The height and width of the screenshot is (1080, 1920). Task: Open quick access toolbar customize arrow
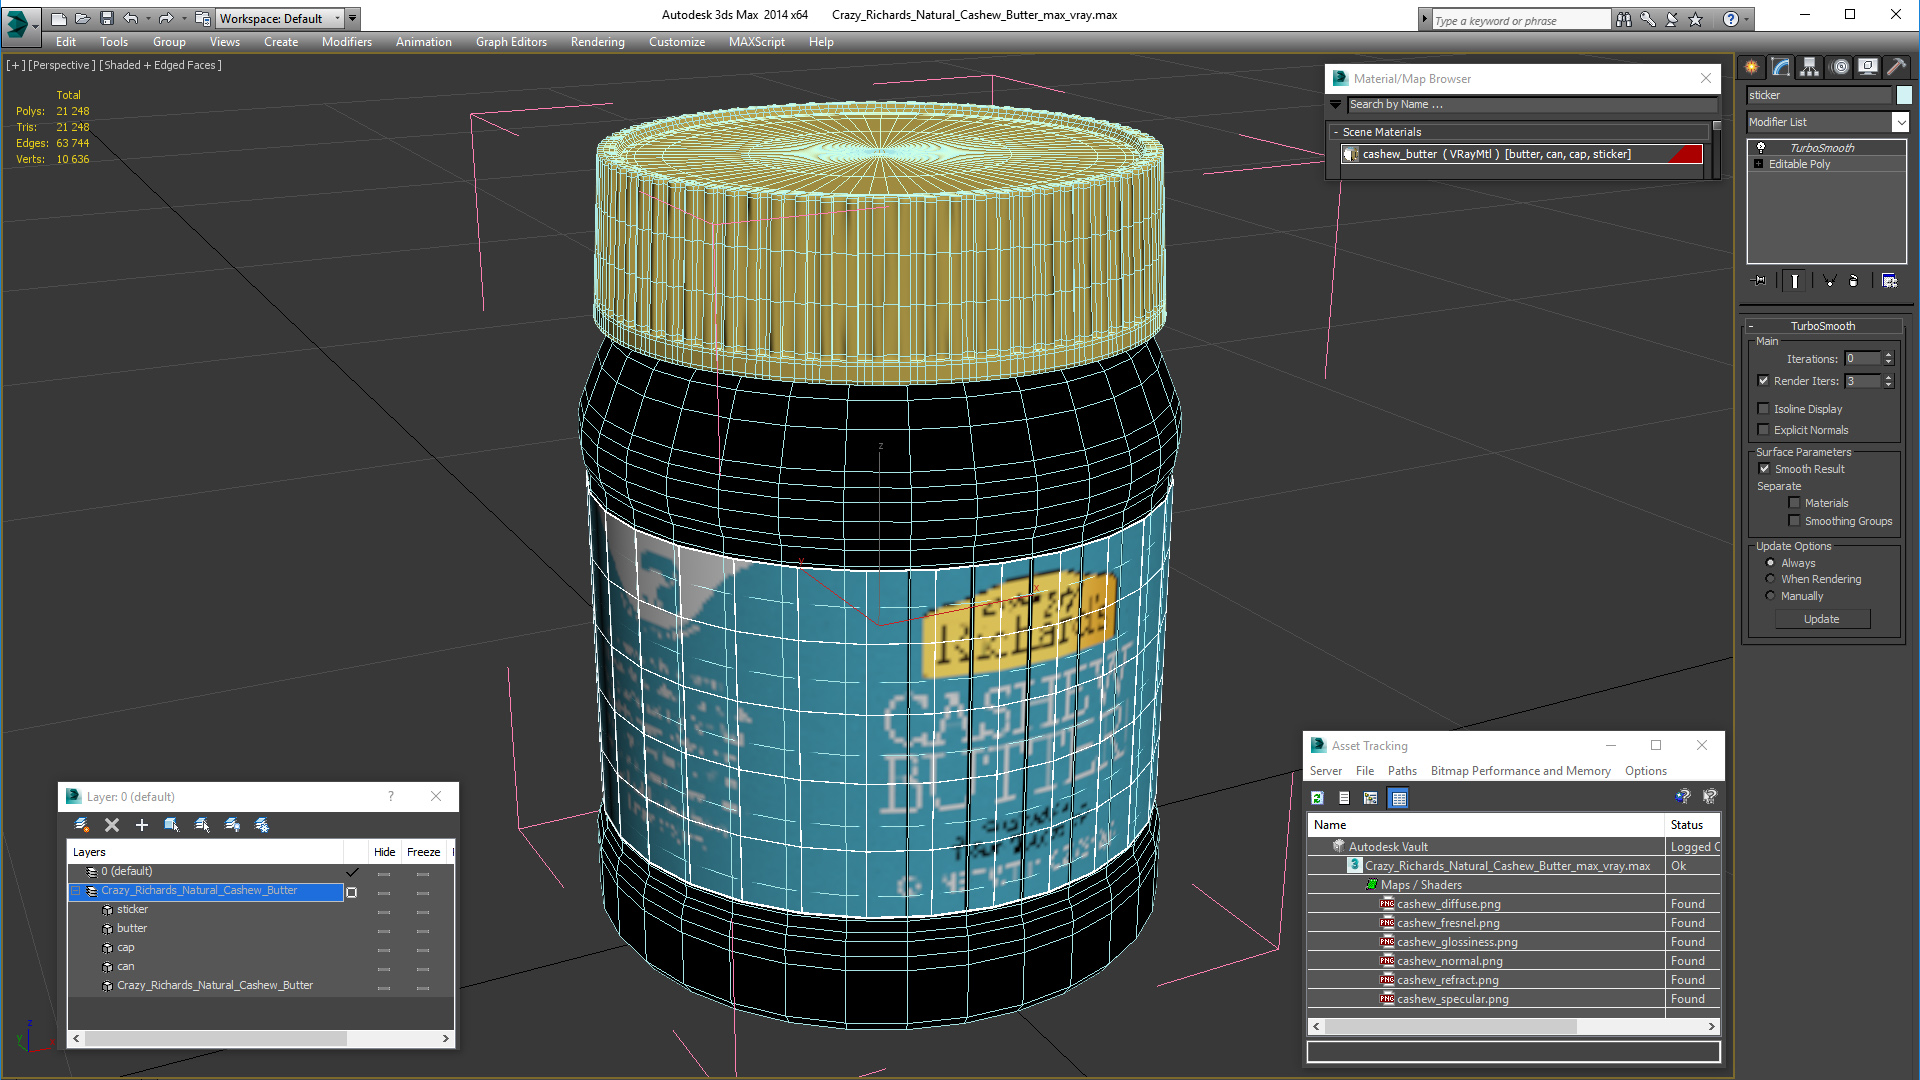pos(353,18)
